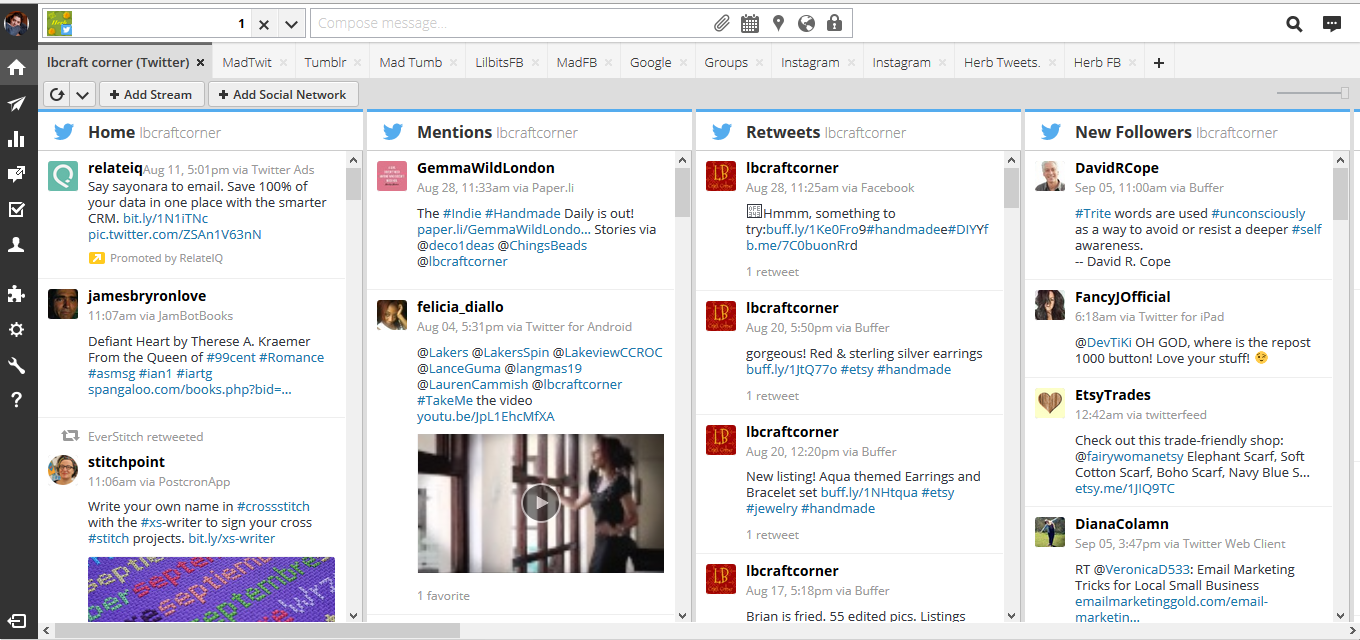1360x640 pixels.
Task: Open the Tools wrench icon in sidebar
Action: [17, 365]
